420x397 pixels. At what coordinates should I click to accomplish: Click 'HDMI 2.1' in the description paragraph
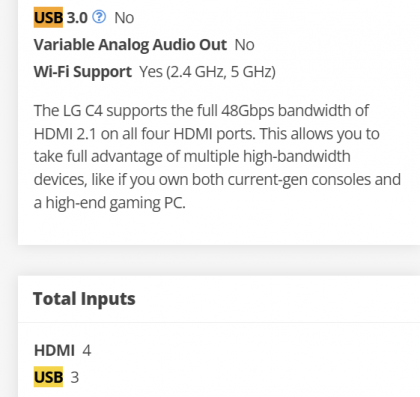[65, 134]
